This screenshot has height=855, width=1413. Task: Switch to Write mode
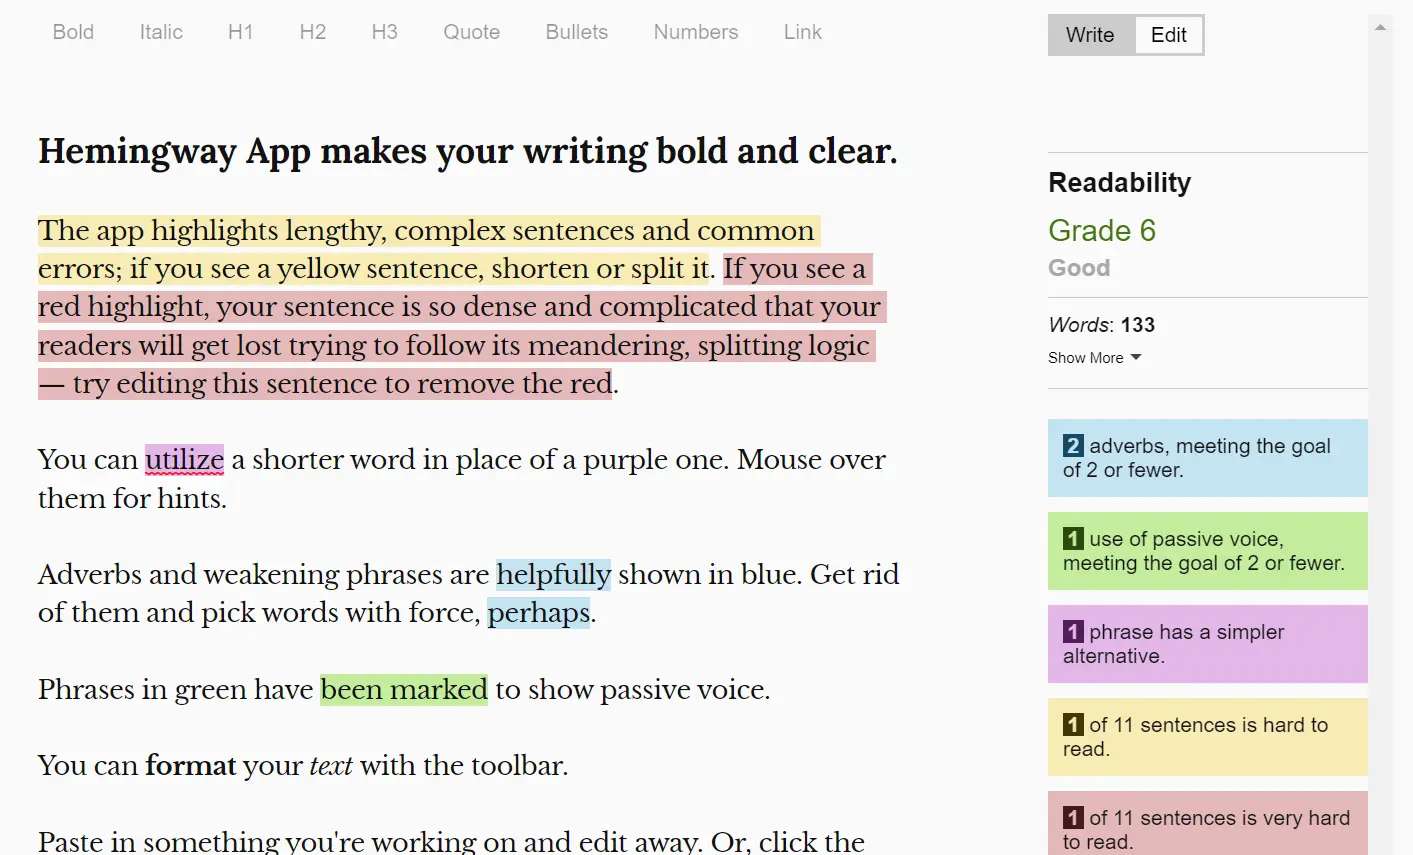pos(1090,35)
